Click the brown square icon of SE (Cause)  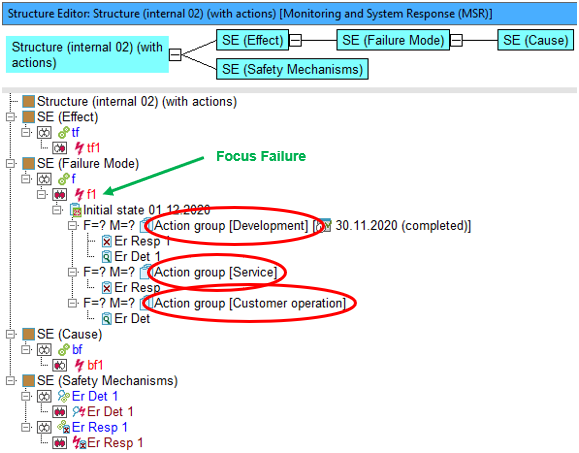tap(28, 334)
